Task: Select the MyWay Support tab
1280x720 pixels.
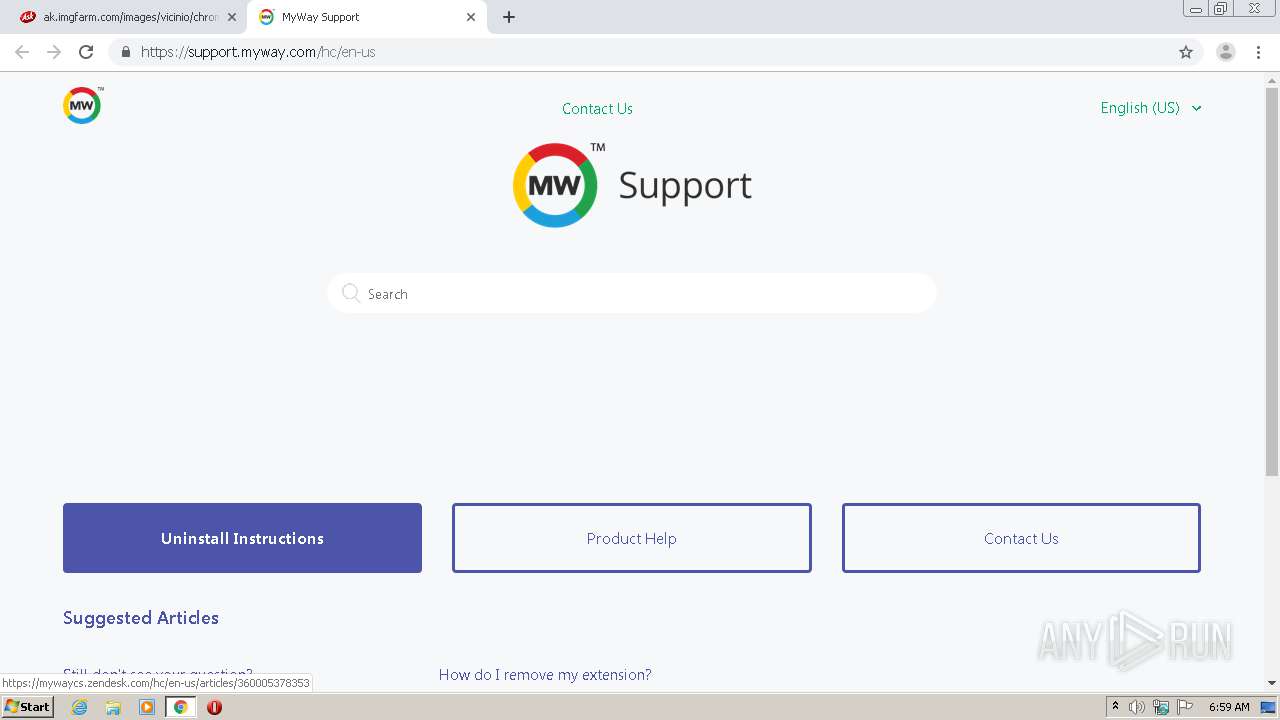Action: 368,17
